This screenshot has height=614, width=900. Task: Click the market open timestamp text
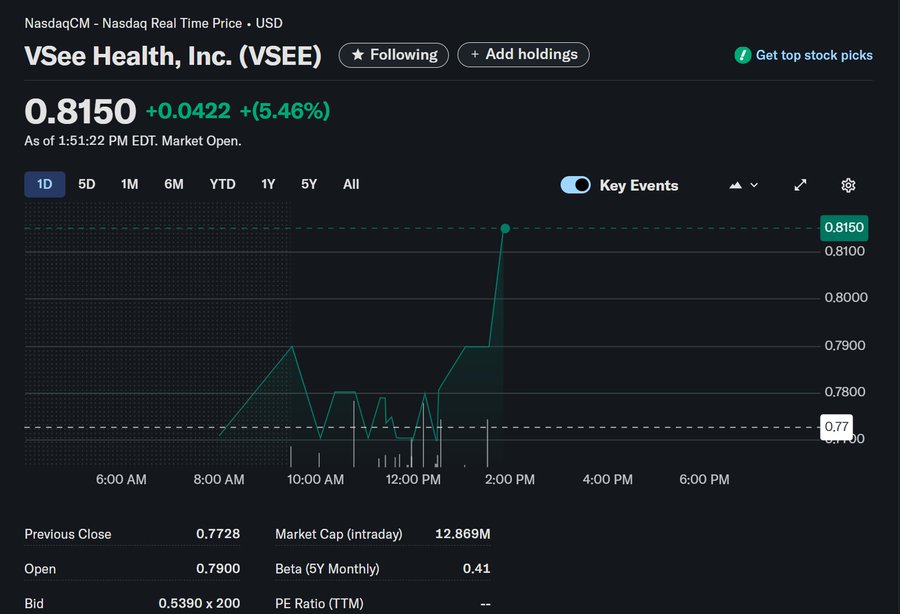tap(133, 141)
